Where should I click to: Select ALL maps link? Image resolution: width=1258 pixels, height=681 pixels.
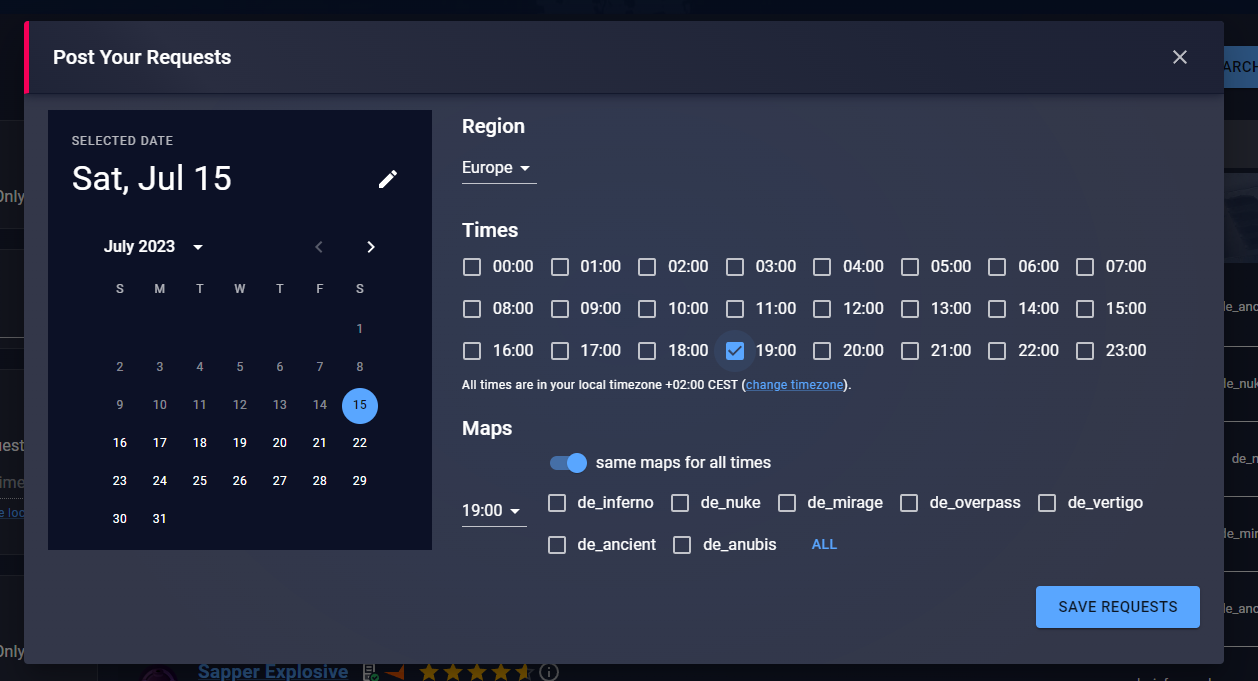(x=824, y=545)
